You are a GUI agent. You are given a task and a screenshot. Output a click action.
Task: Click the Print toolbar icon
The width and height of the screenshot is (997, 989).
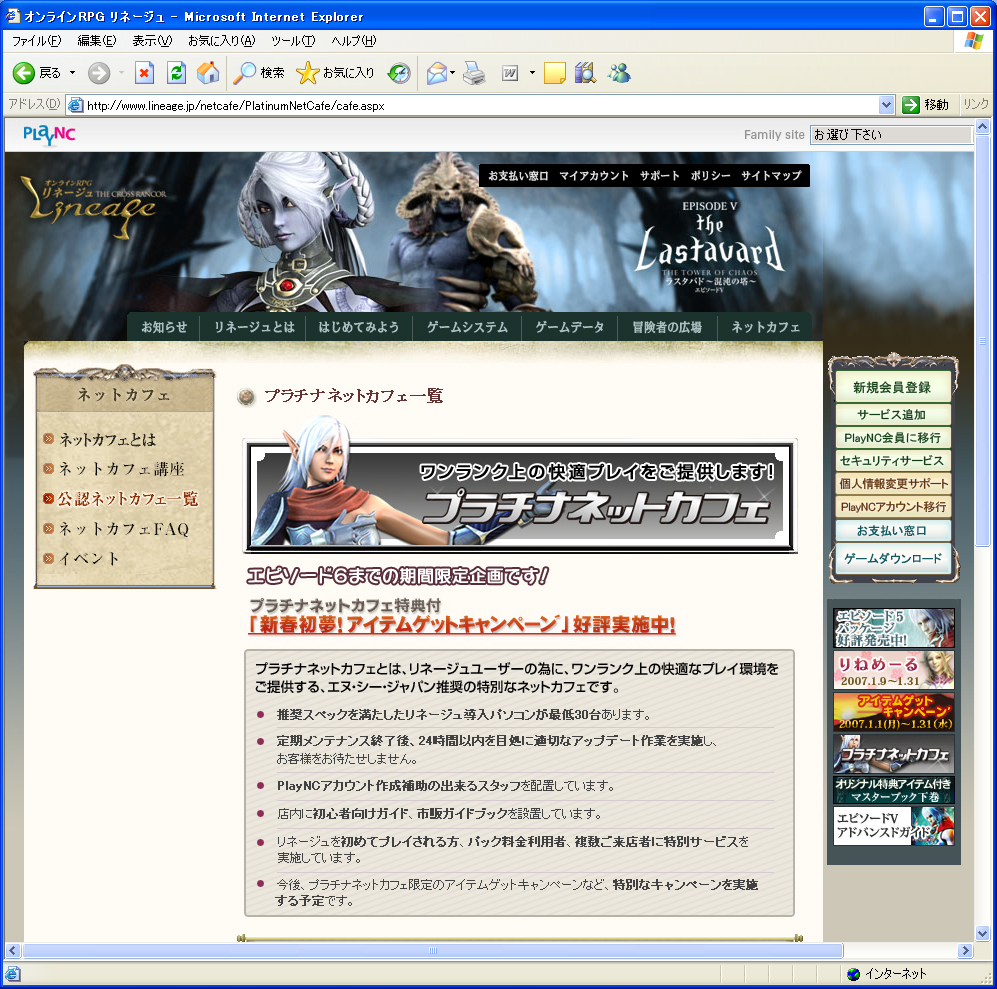pyautogui.click(x=474, y=73)
